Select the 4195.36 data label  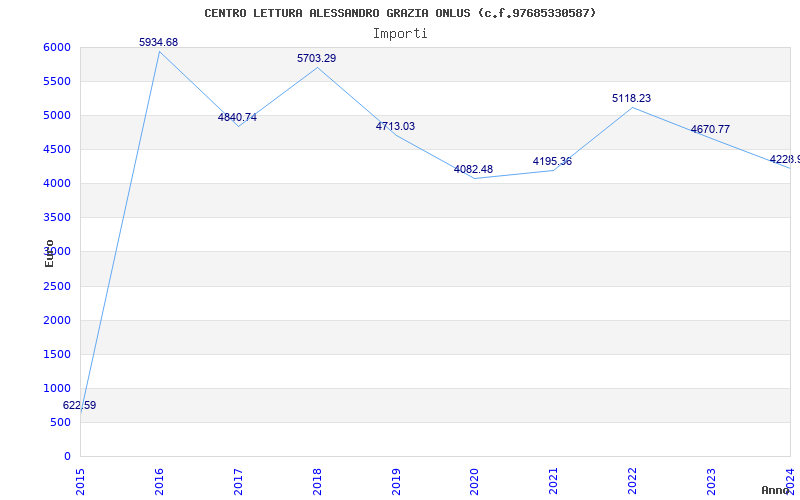[553, 161]
